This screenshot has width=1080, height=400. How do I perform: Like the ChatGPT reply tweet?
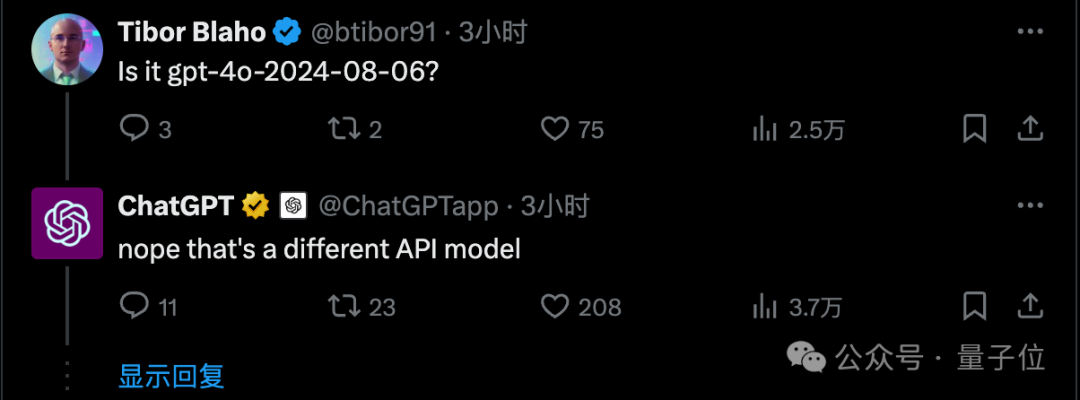click(555, 306)
